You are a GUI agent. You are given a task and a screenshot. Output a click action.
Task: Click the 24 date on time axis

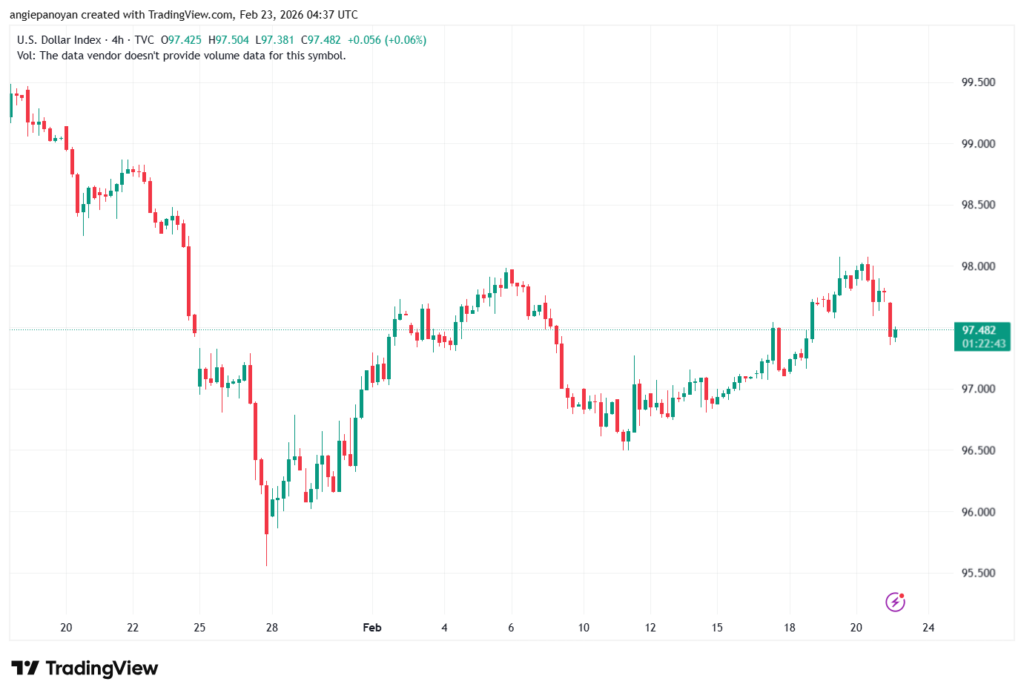tap(928, 627)
